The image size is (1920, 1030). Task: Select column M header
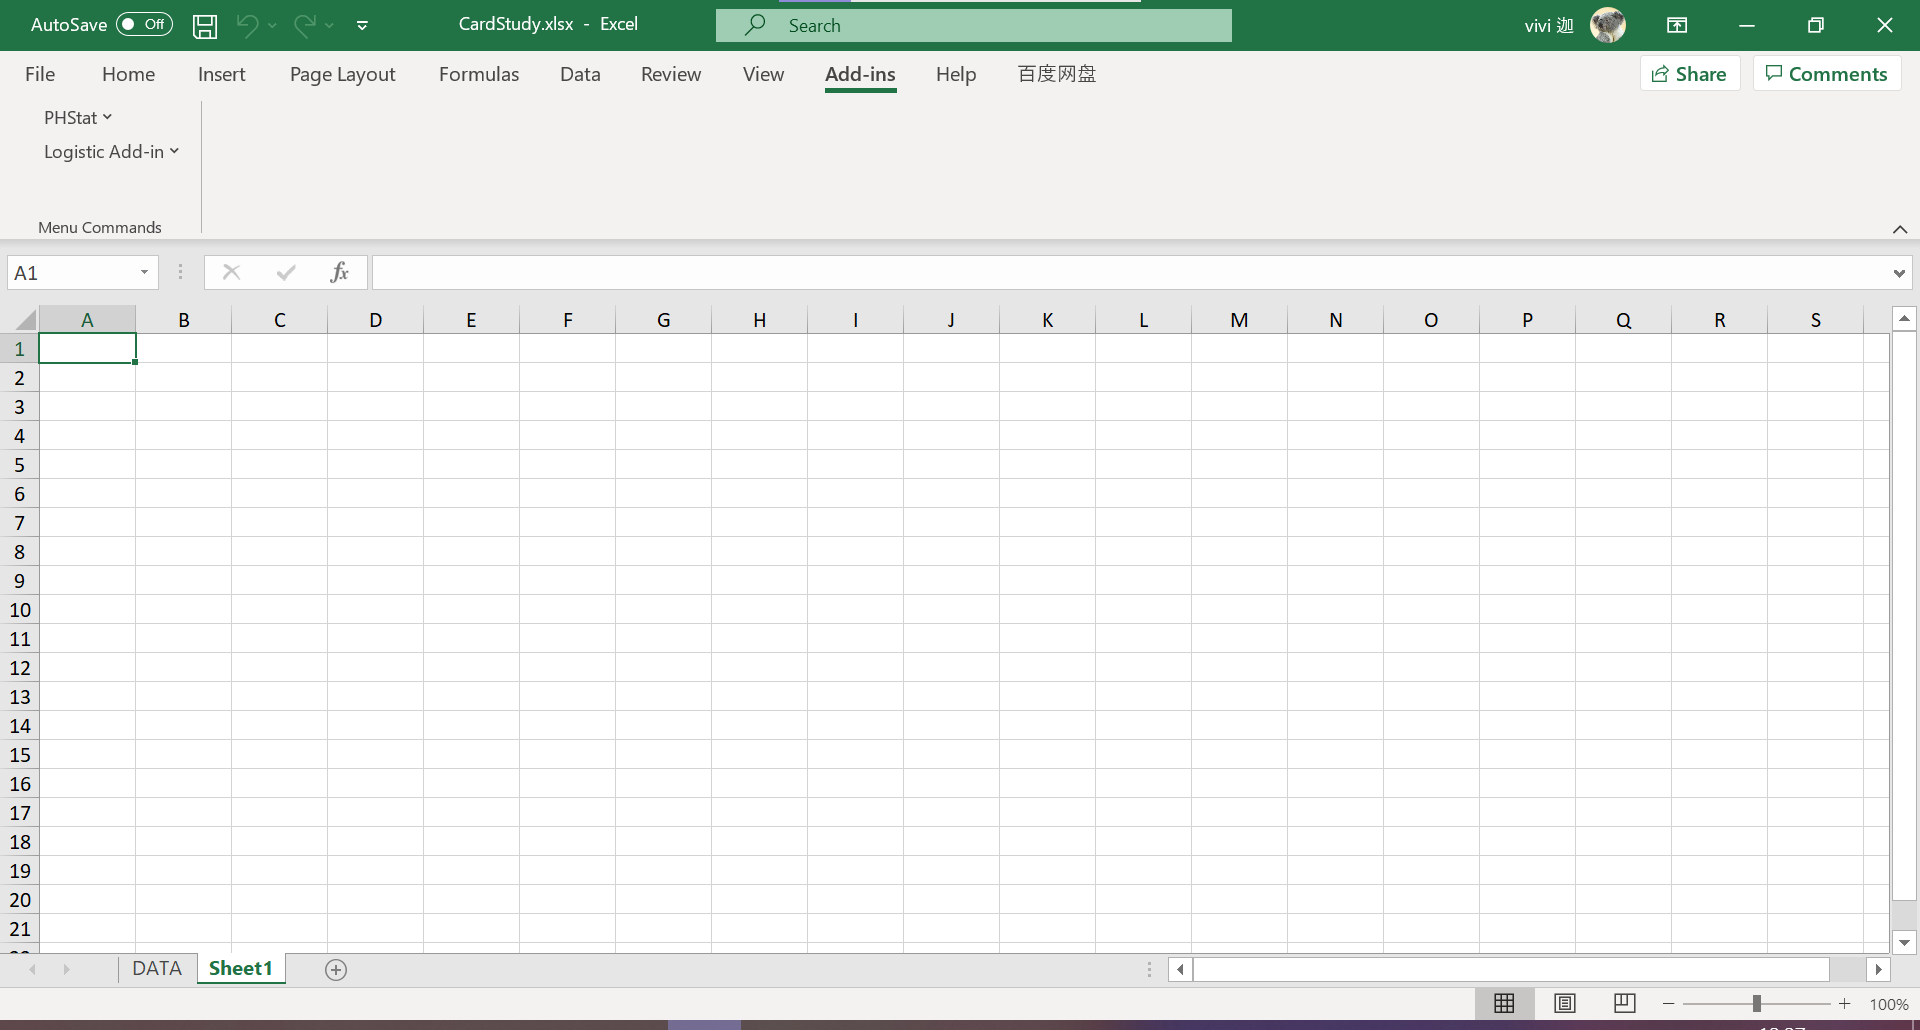coord(1239,320)
